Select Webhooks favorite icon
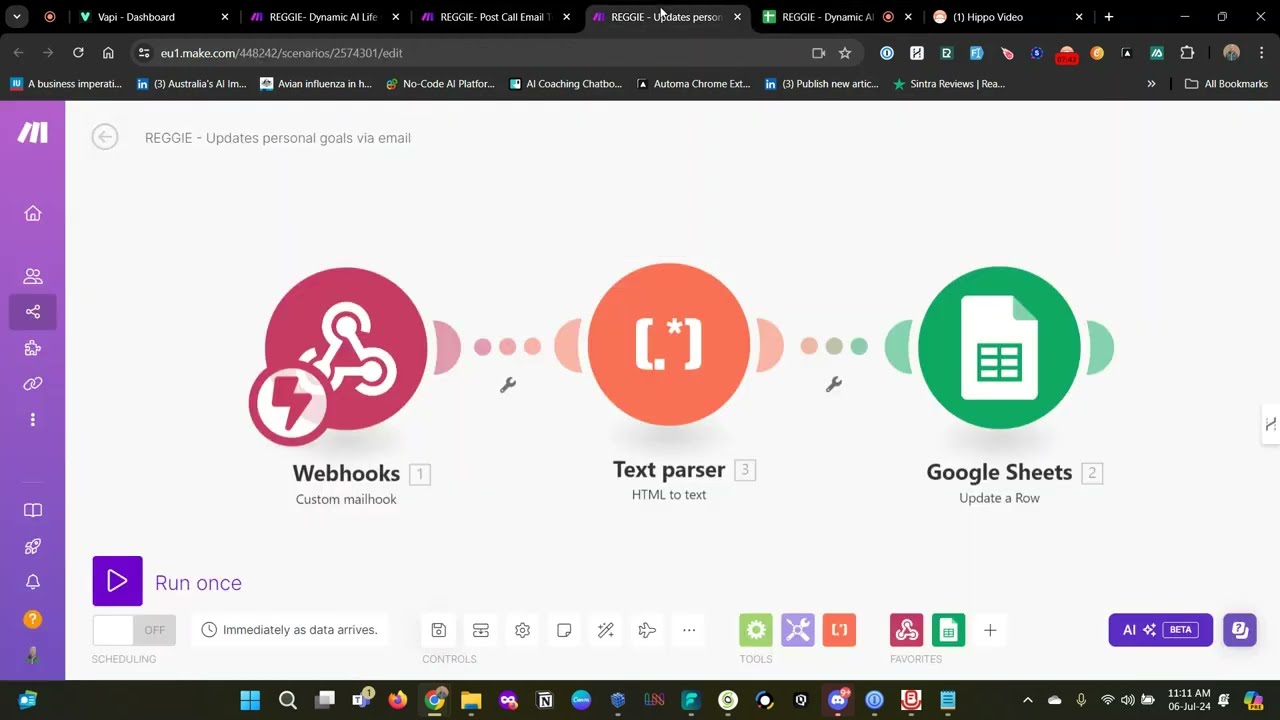Image resolution: width=1280 pixels, height=720 pixels. pos(907,630)
